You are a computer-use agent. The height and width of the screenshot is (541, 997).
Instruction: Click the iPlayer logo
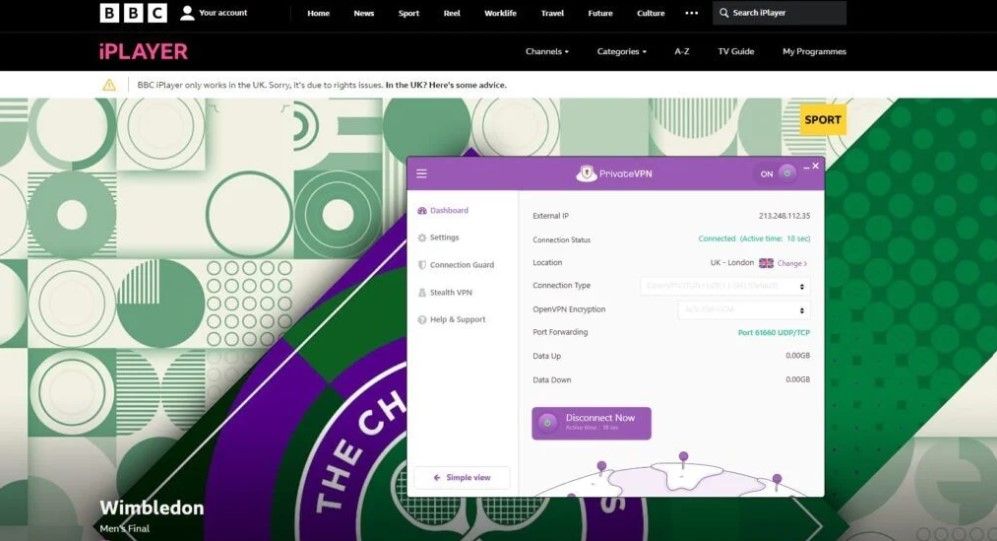(144, 51)
